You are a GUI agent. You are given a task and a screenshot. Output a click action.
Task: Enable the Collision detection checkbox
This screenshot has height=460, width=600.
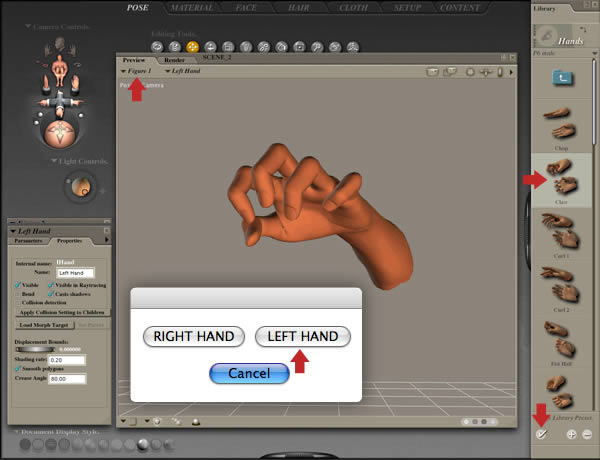tap(18, 303)
